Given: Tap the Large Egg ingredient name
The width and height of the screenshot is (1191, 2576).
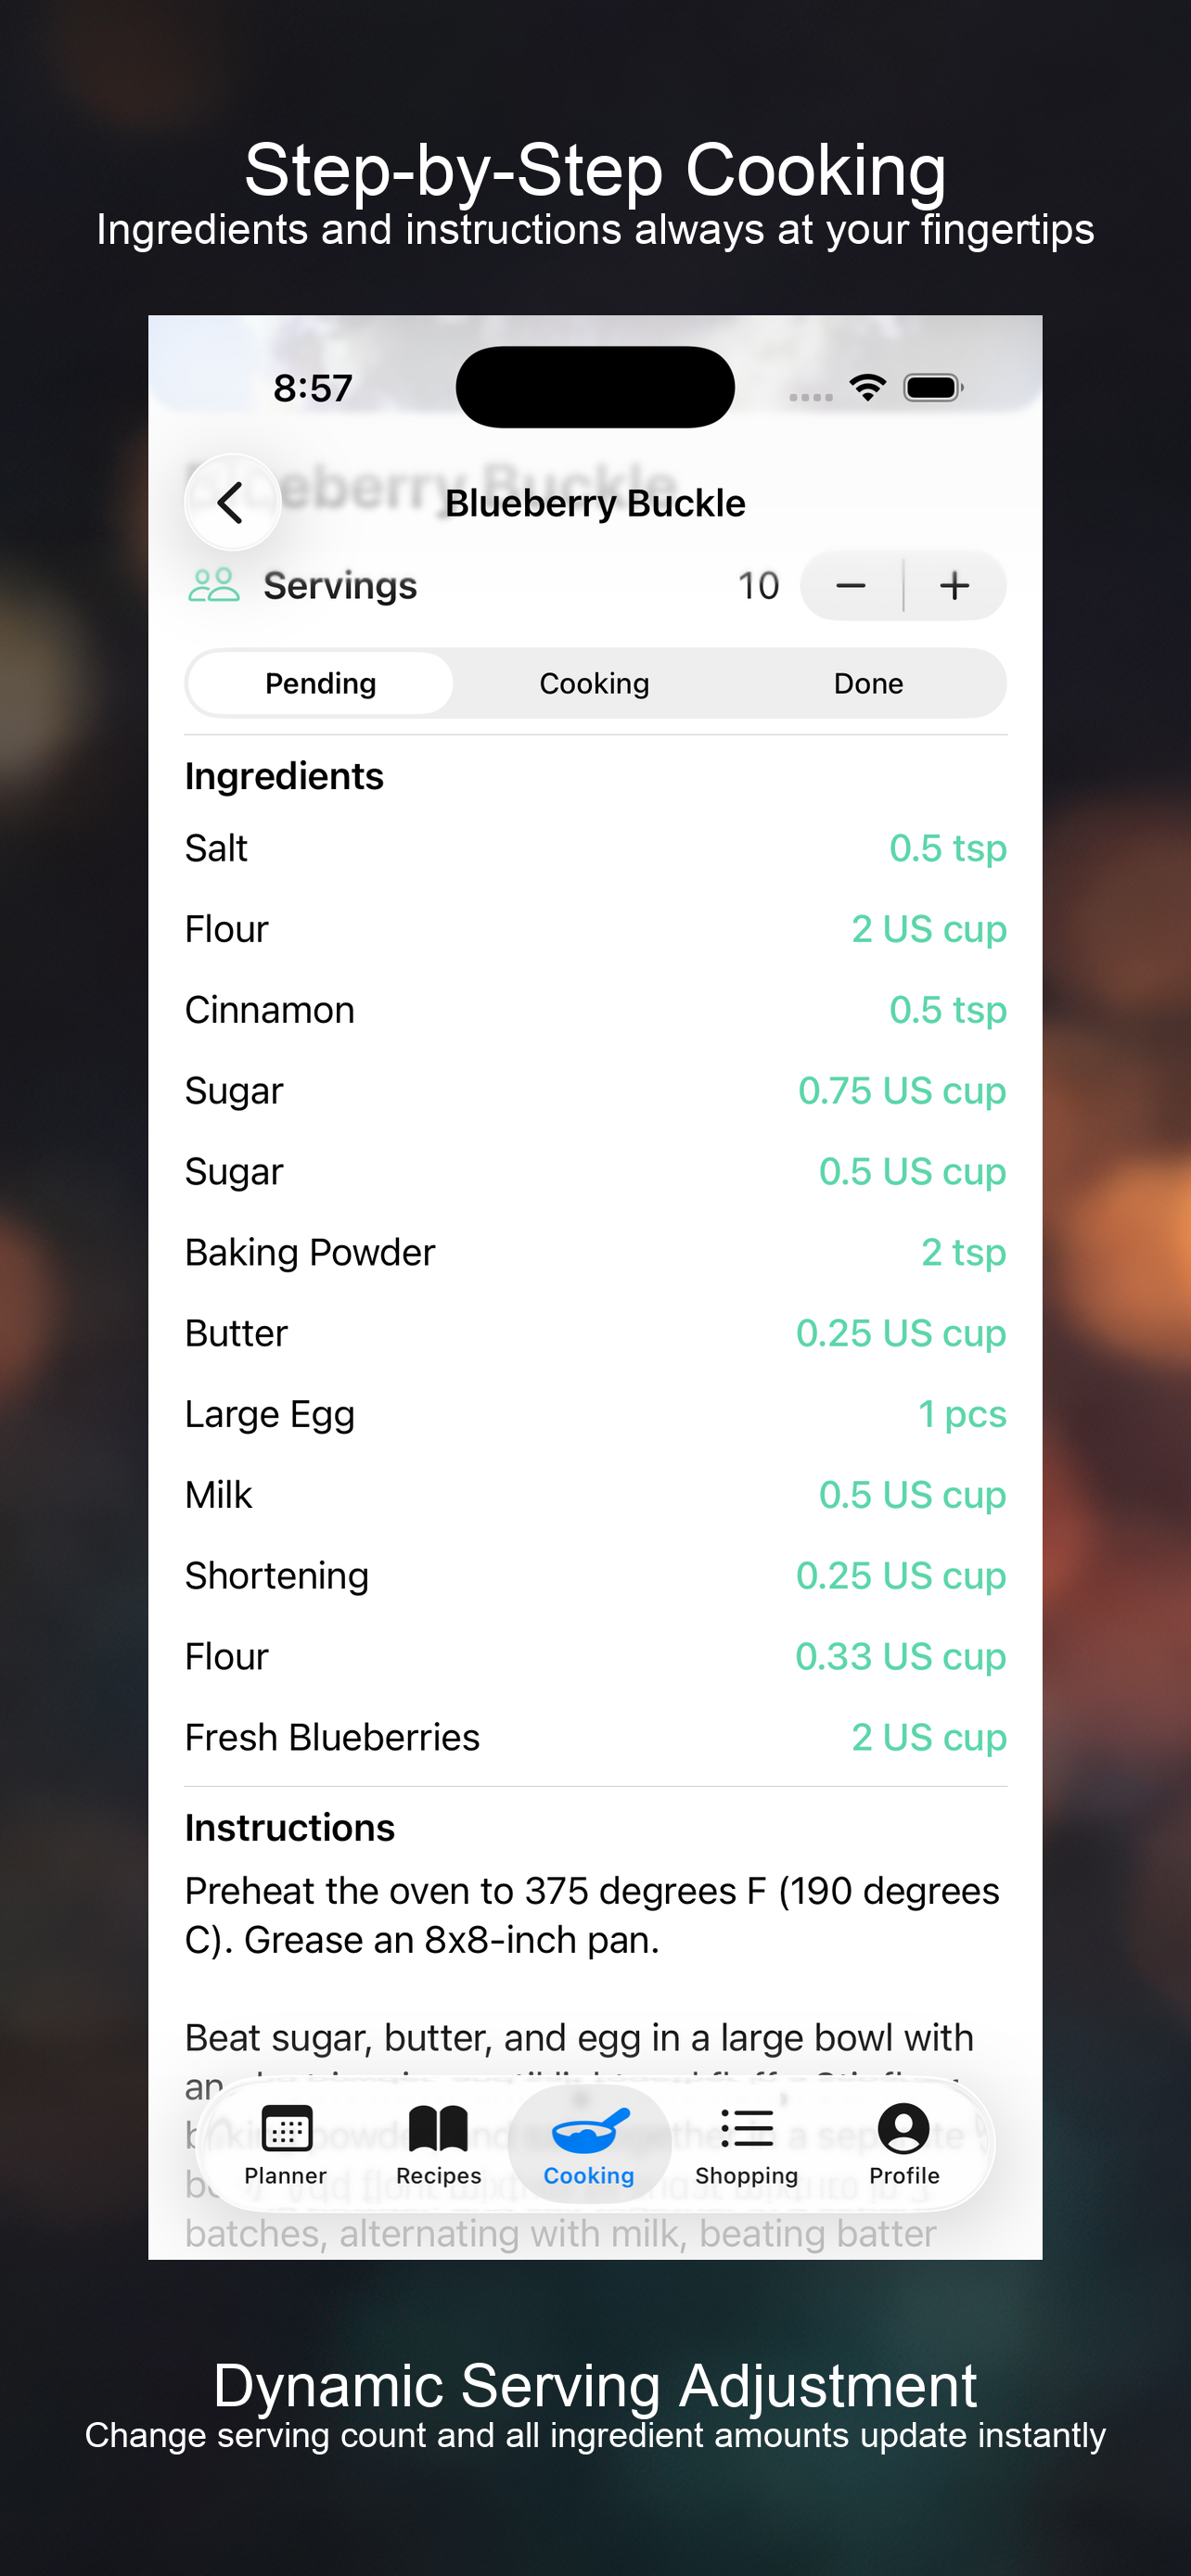Looking at the screenshot, I should click(x=270, y=1415).
